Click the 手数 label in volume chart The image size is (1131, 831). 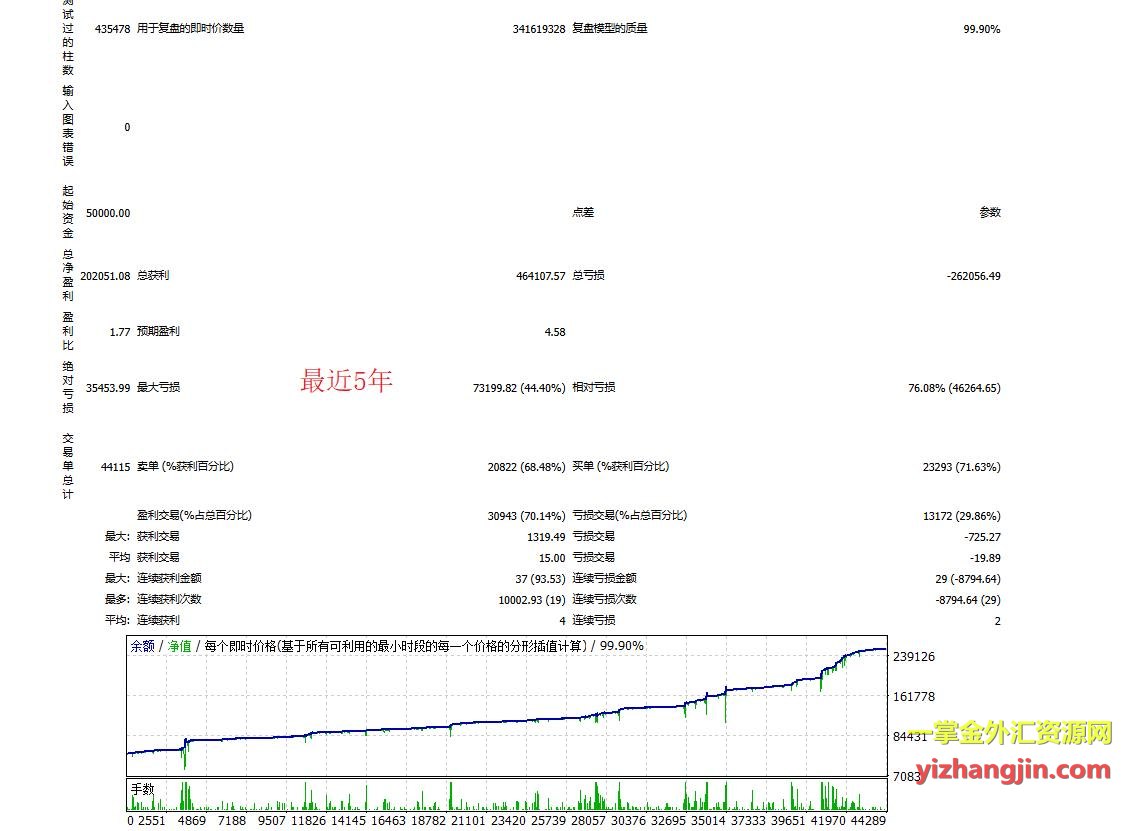click(x=143, y=789)
